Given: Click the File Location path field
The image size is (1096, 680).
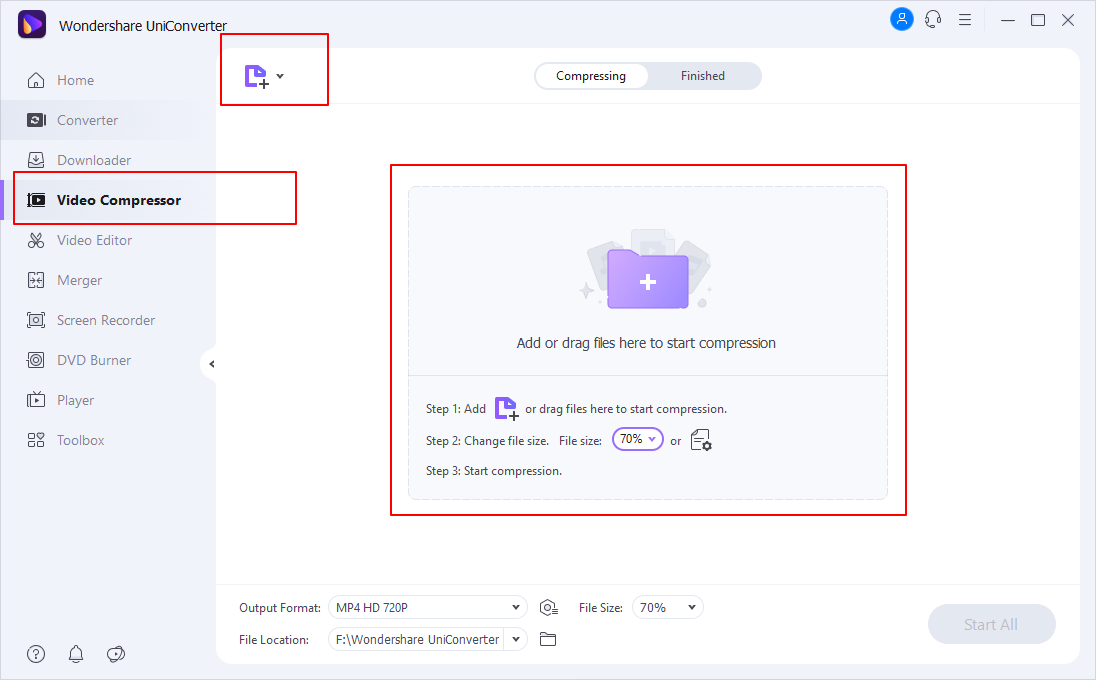Looking at the screenshot, I should pyautogui.click(x=417, y=639).
